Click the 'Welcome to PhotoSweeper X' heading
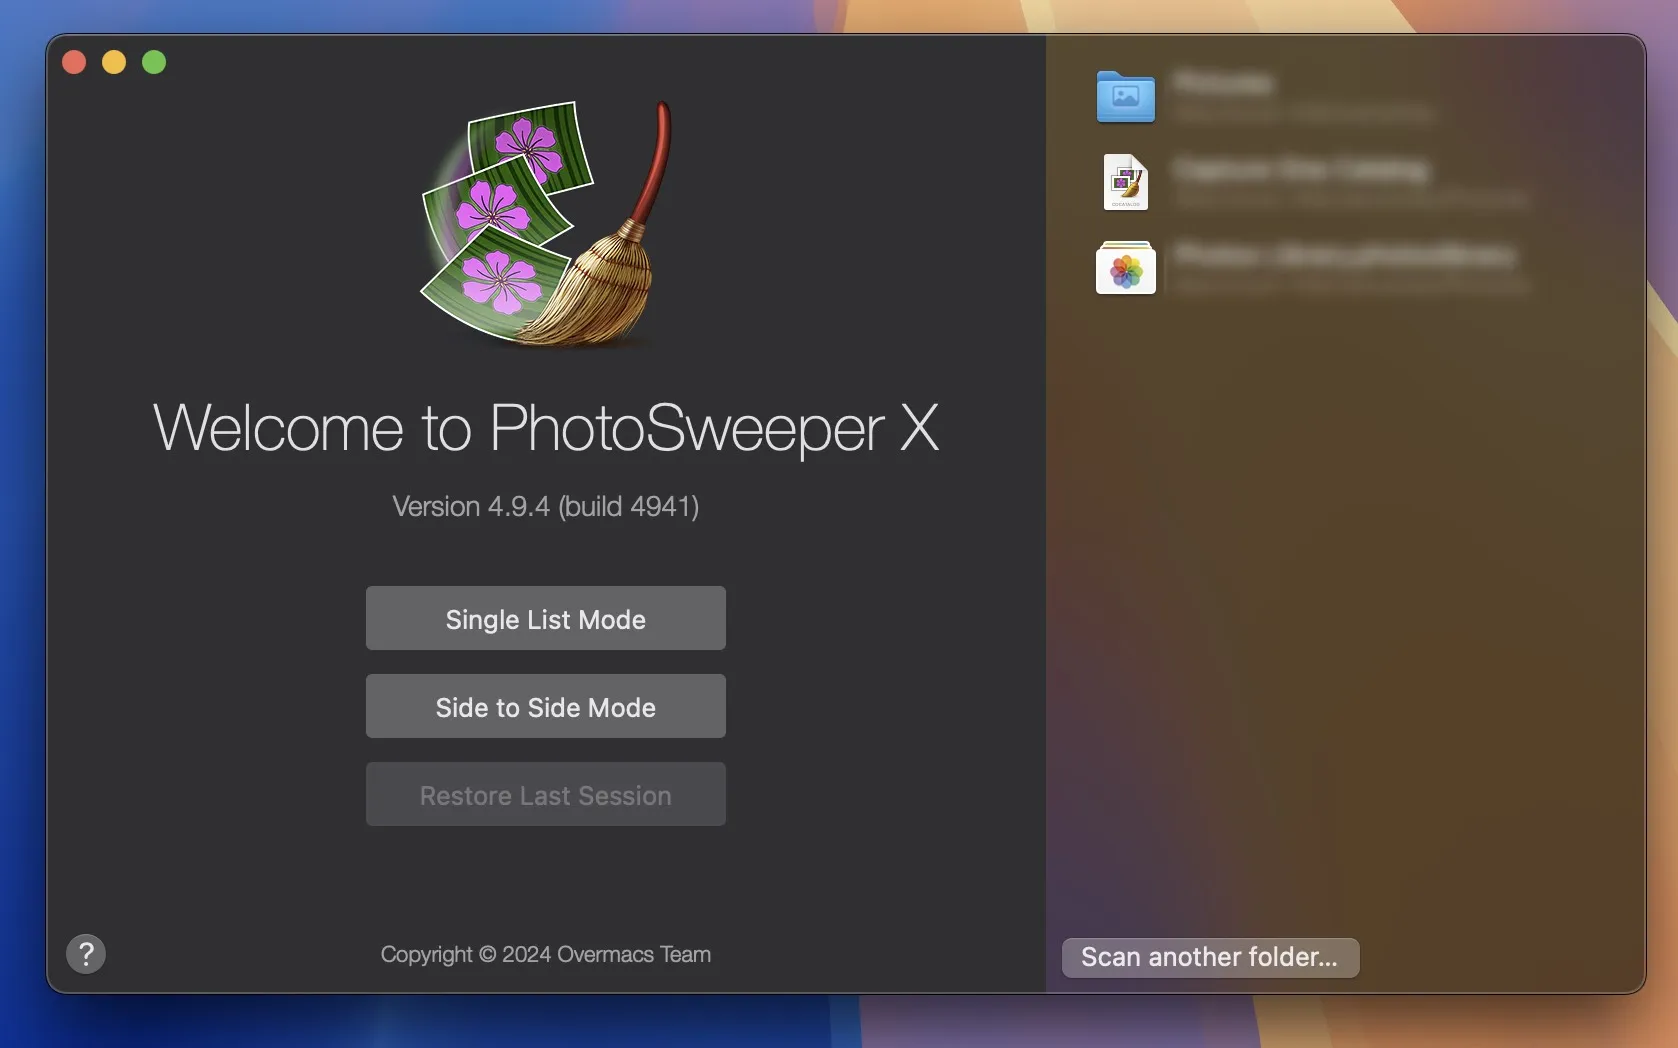The image size is (1678, 1048). coord(546,428)
